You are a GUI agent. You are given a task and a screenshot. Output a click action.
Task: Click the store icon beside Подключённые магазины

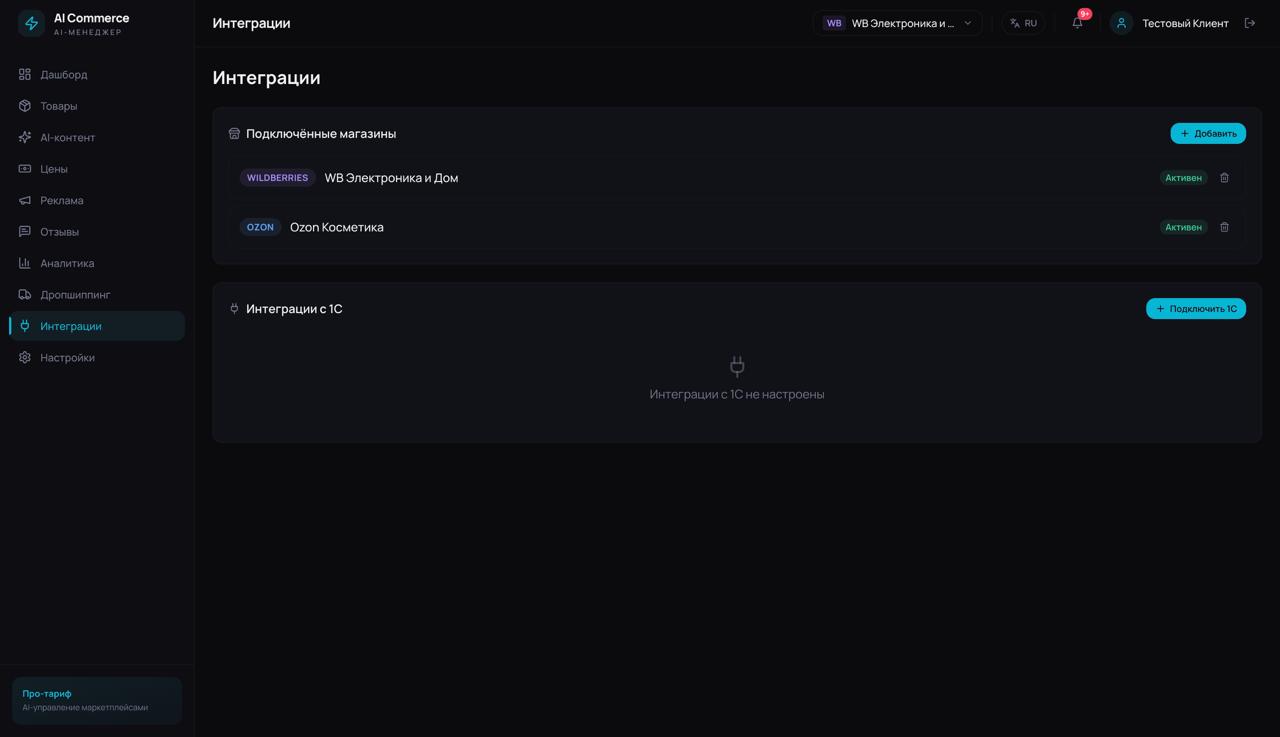tap(234, 134)
